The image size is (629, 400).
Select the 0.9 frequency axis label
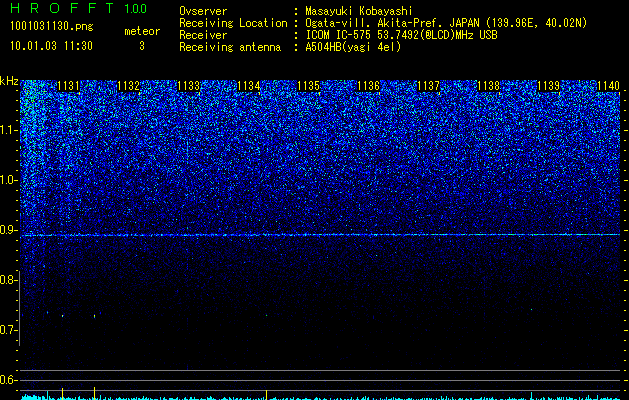(x=7, y=230)
